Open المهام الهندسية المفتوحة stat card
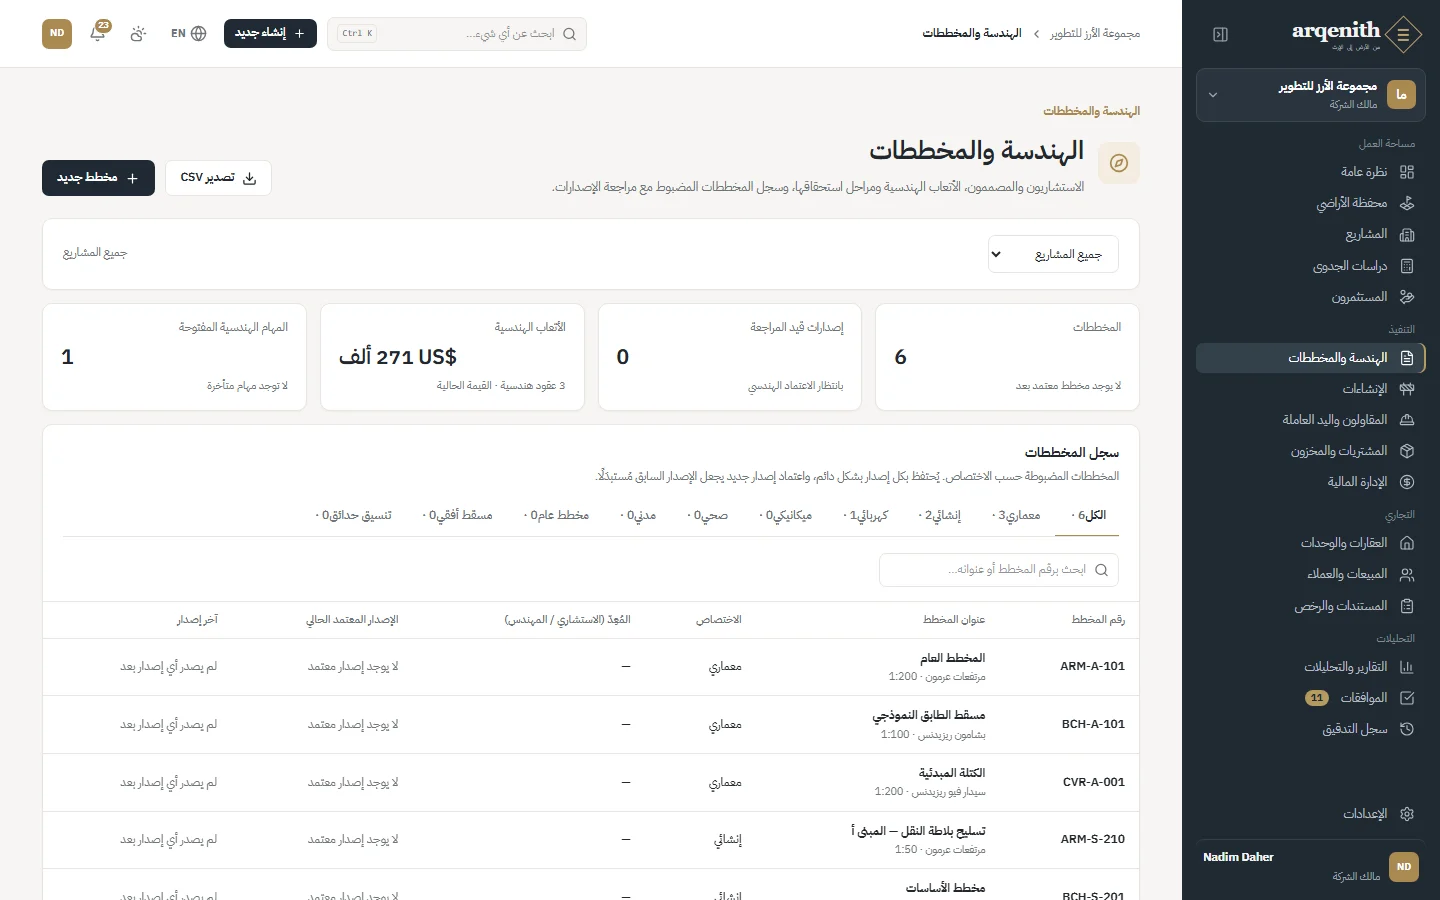1440x900 pixels. 175,357
